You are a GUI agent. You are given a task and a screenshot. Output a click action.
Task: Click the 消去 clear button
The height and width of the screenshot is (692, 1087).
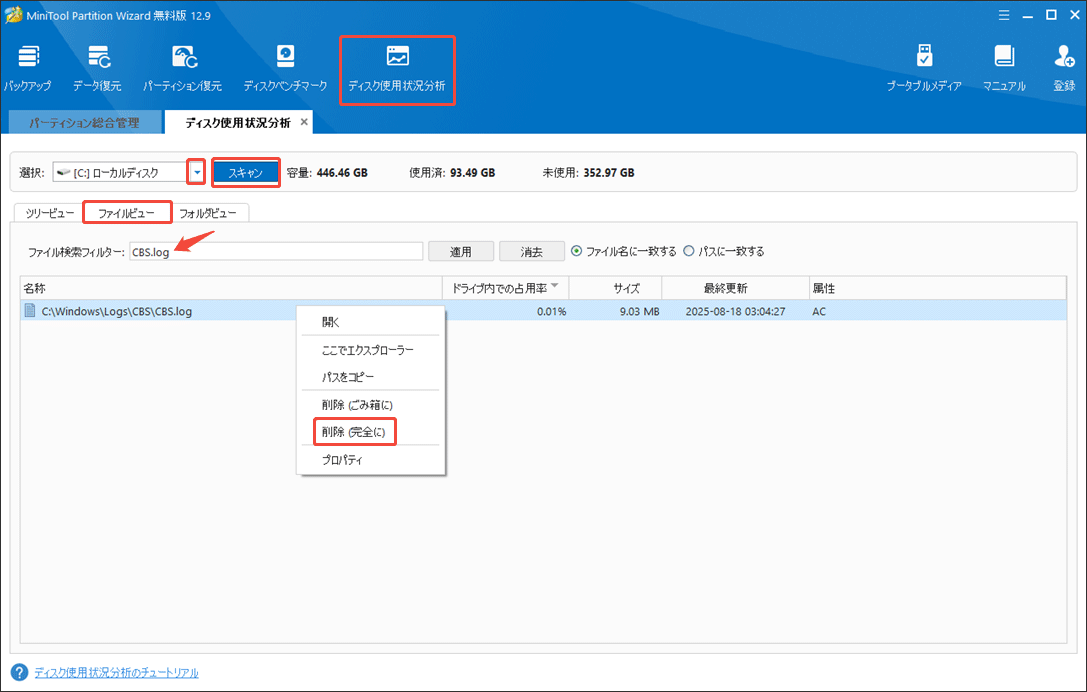pyautogui.click(x=532, y=251)
